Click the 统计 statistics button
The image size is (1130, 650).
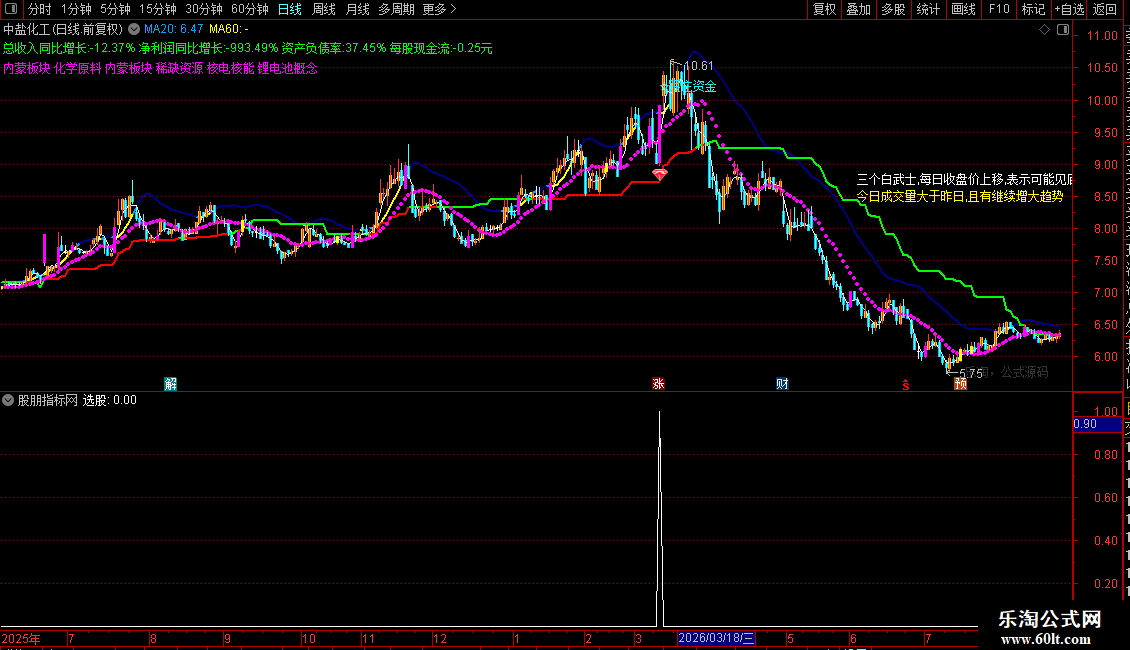click(x=927, y=9)
